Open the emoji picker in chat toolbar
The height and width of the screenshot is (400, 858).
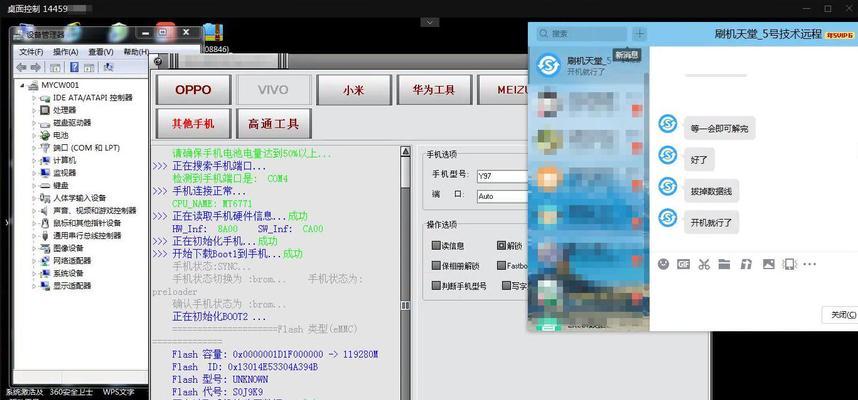coord(663,264)
